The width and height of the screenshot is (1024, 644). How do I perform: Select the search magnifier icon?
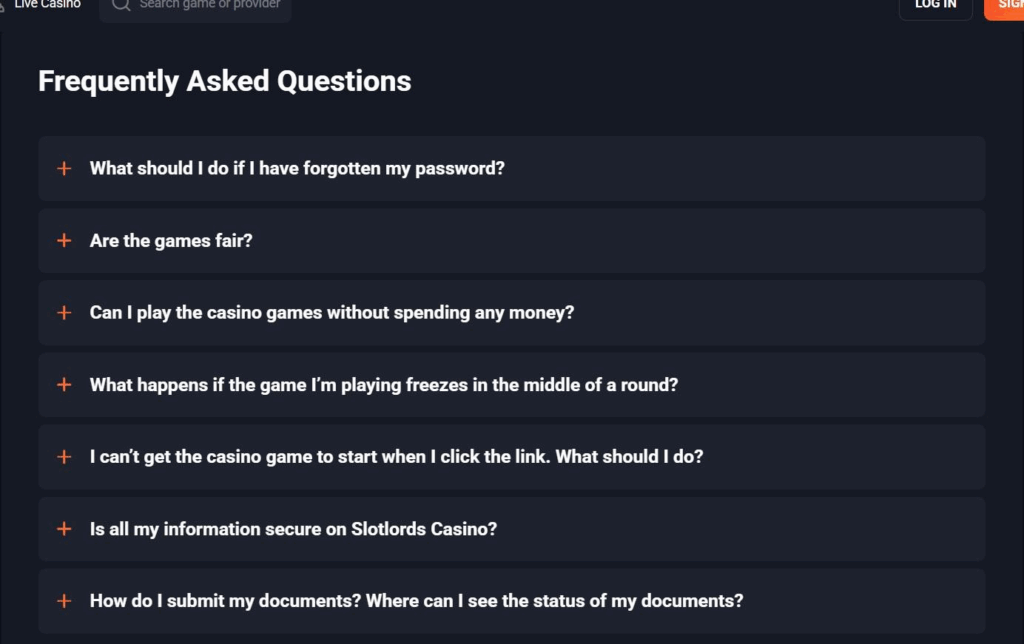tap(120, 5)
